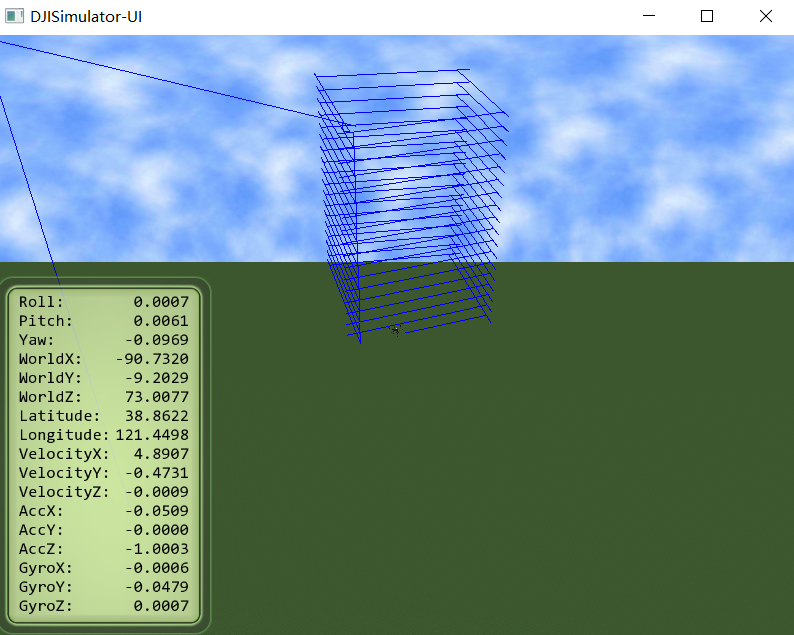This screenshot has width=794, height=635.
Task: Maximize the simulator window
Action: coord(707,16)
